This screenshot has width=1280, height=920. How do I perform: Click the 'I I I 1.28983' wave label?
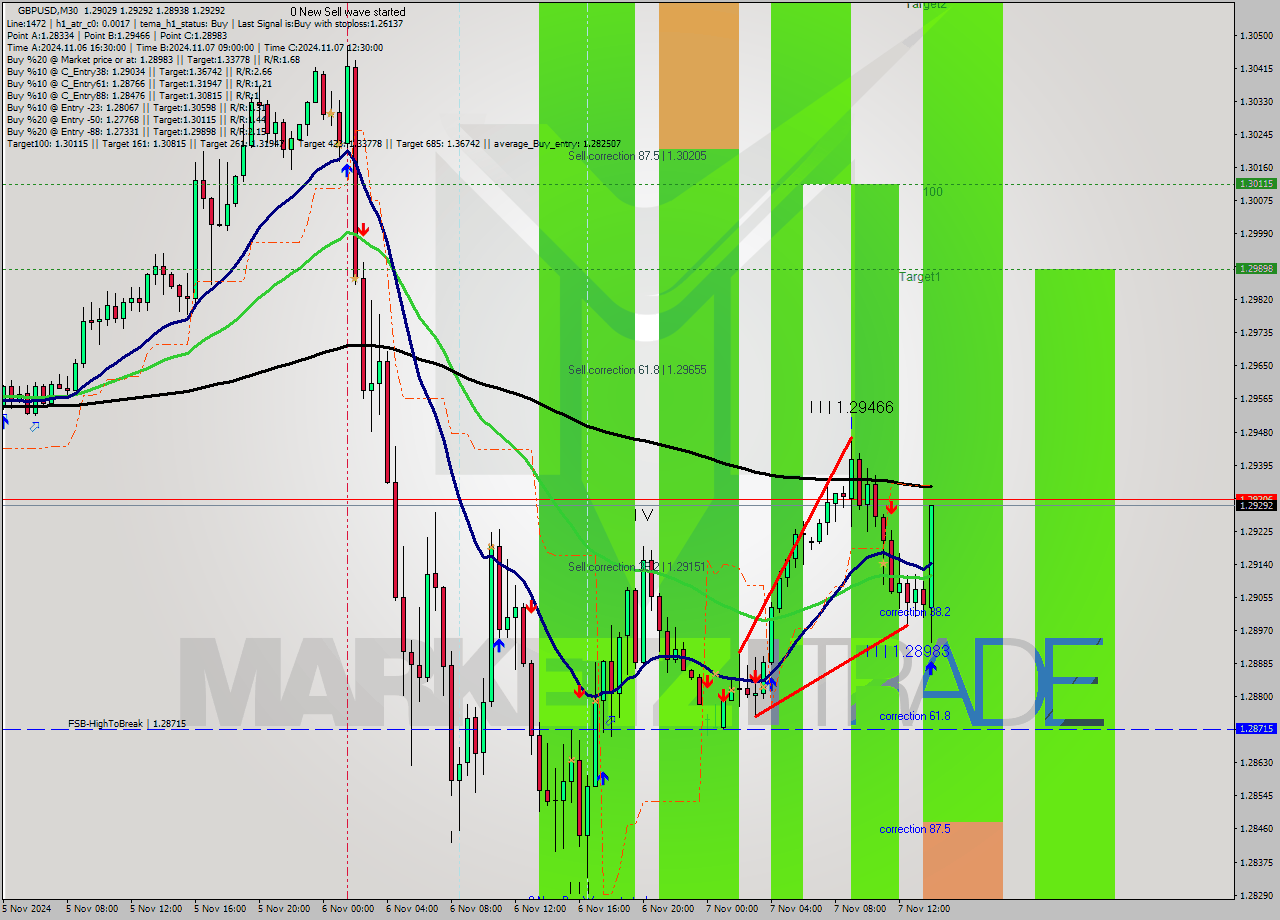tap(907, 651)
